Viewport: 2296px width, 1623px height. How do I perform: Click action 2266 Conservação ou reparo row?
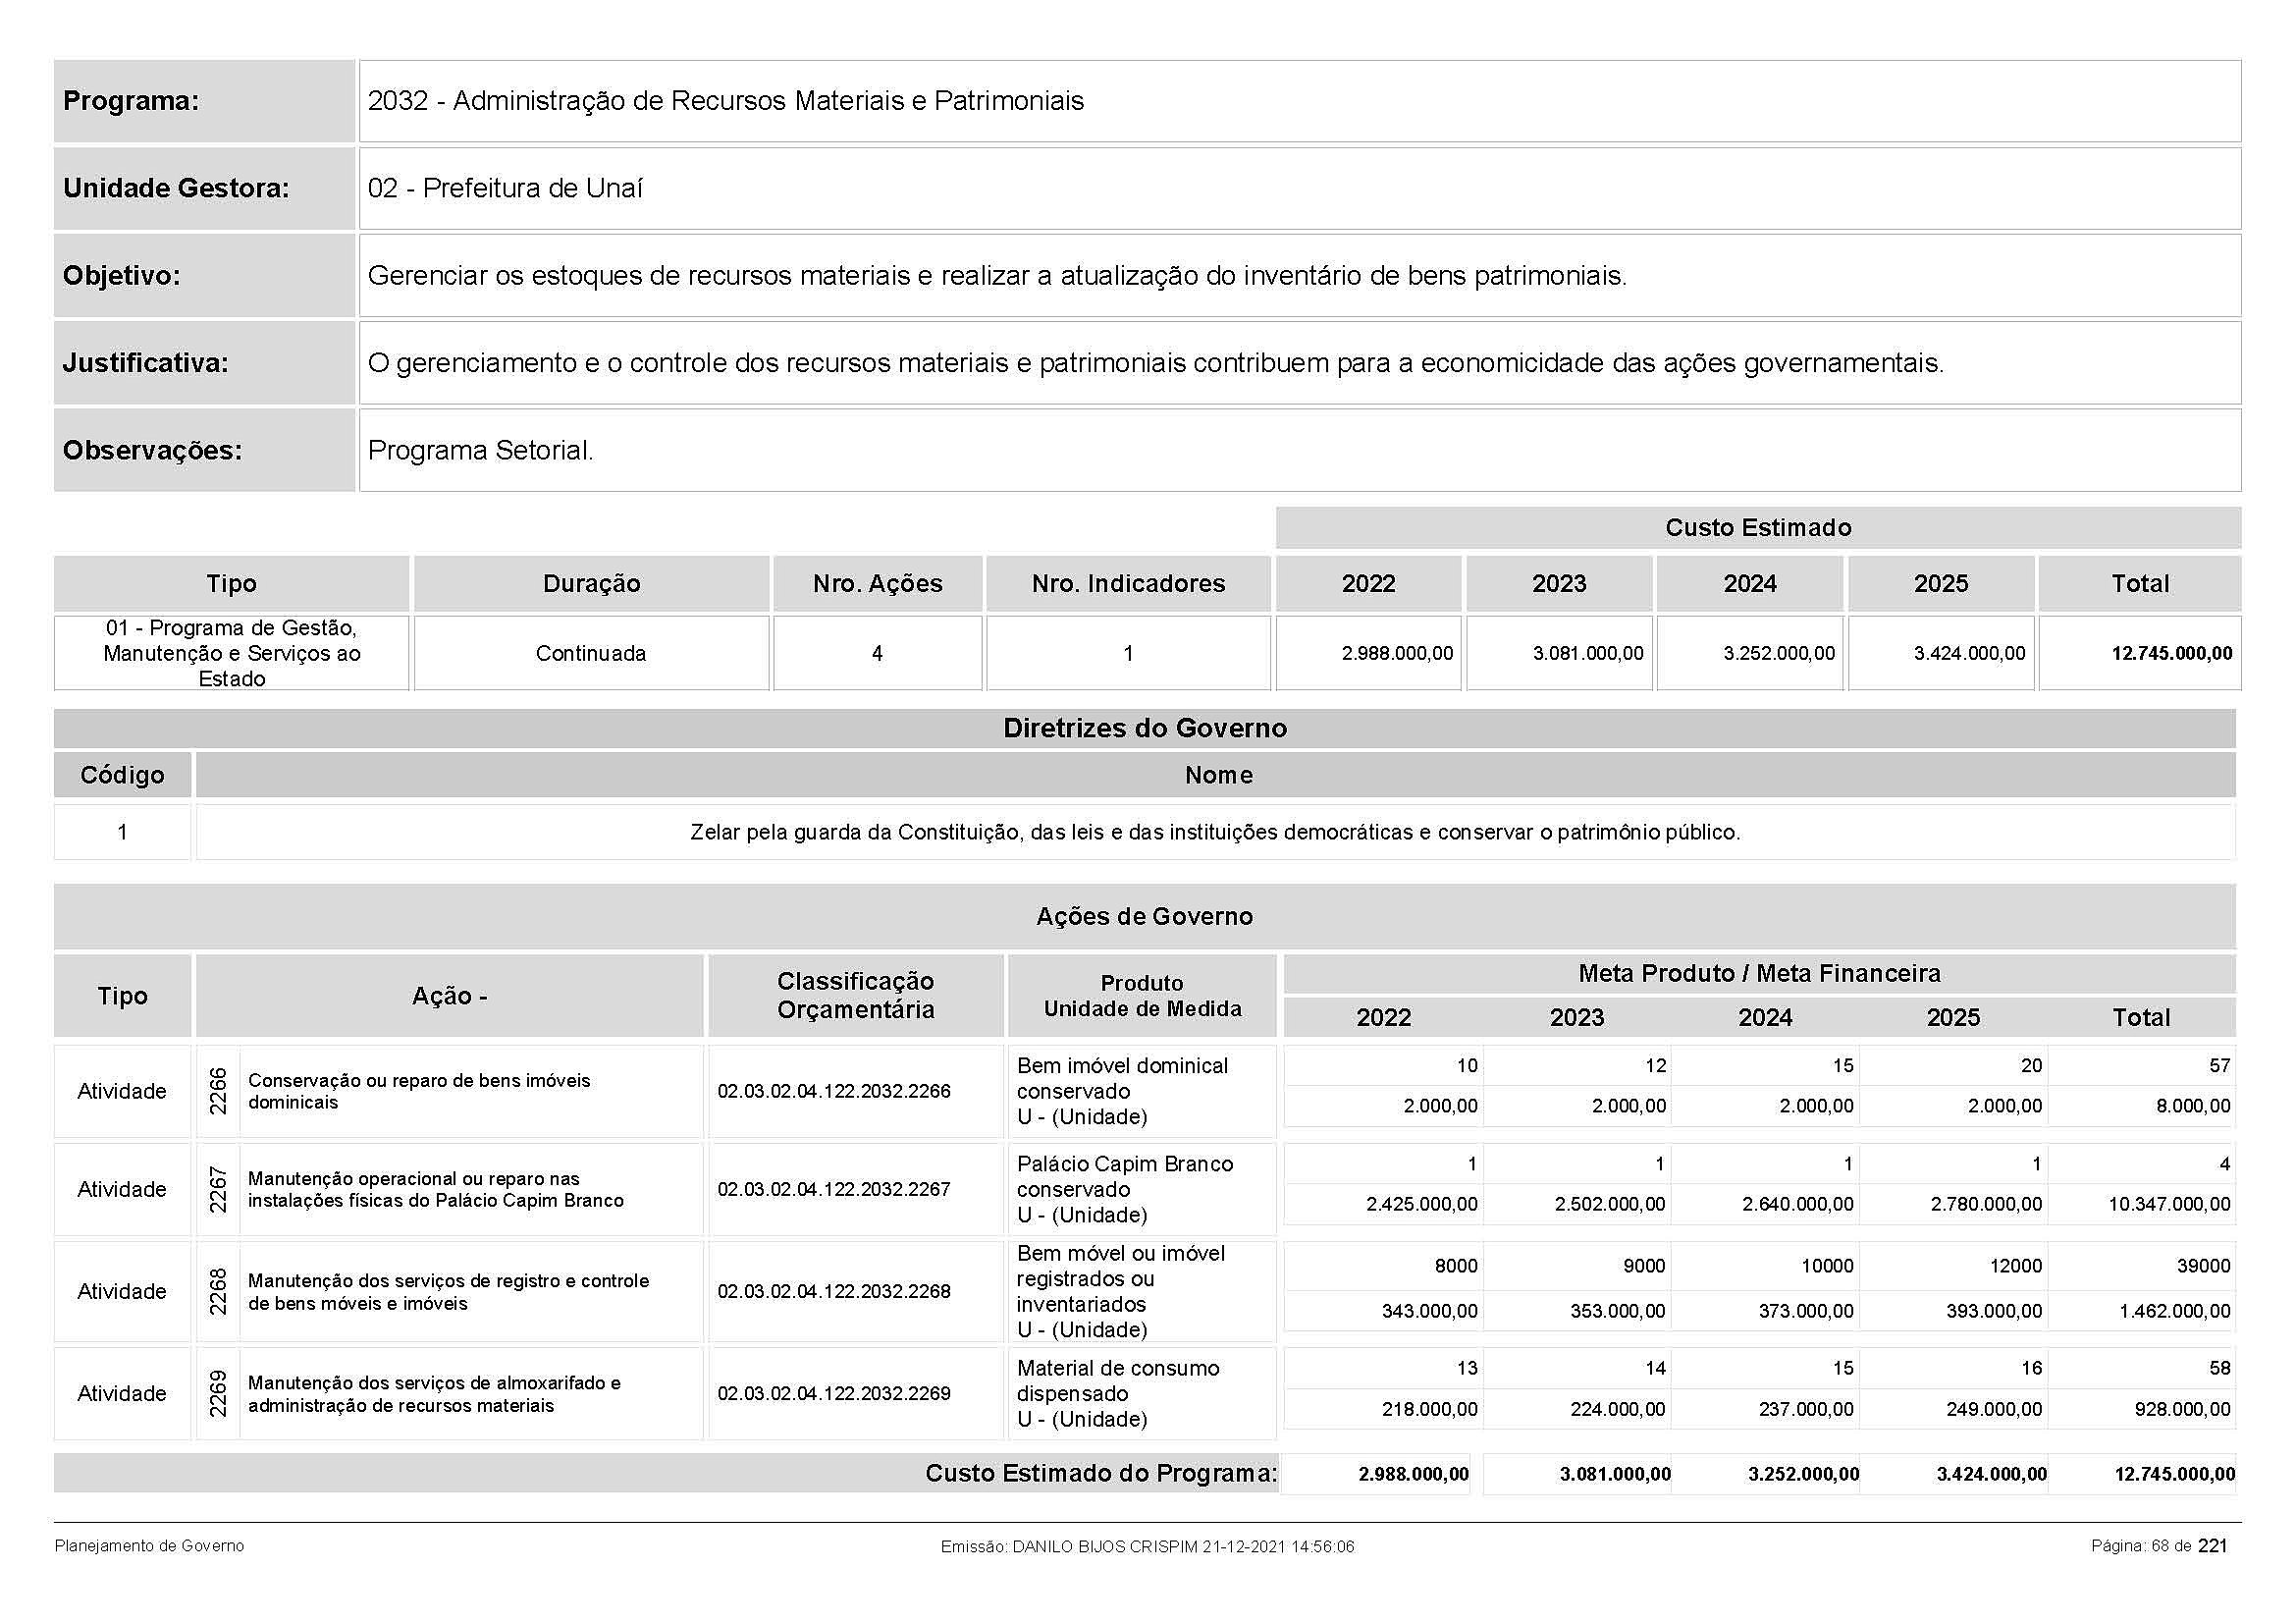point(419,1092)
